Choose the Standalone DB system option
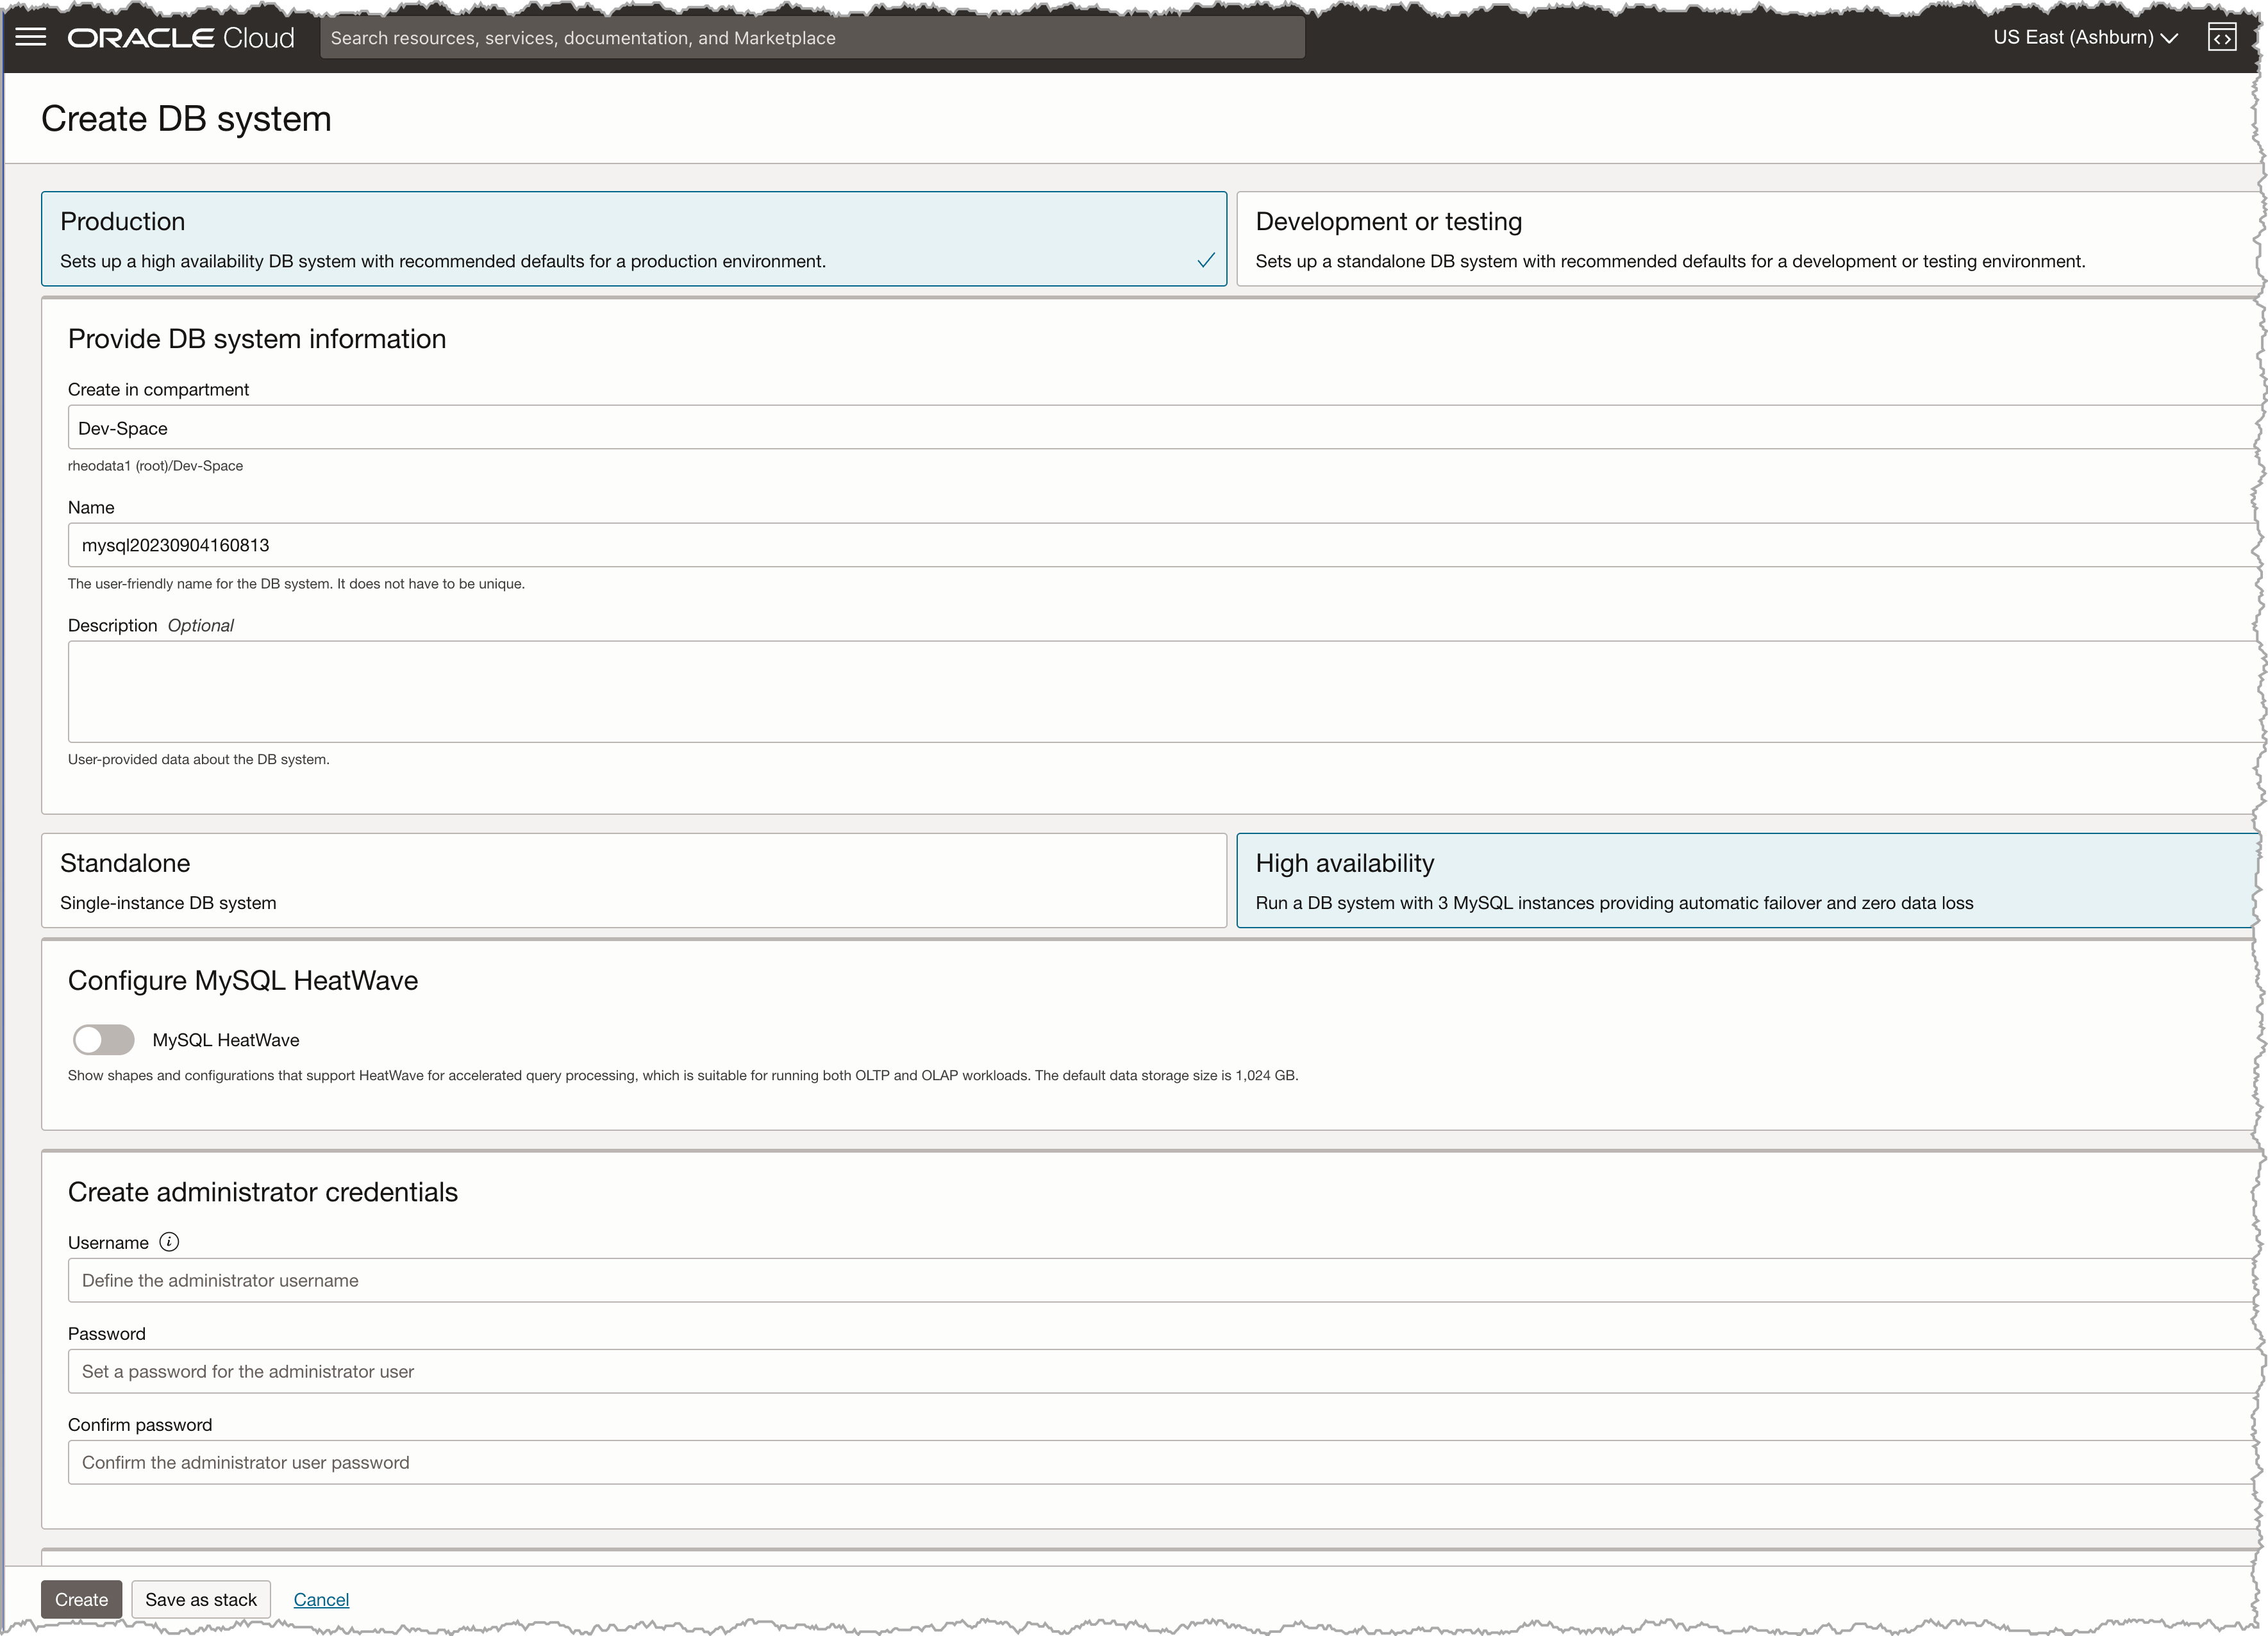This screenshot has height=1636, width=2268. (x=633, y=880)
